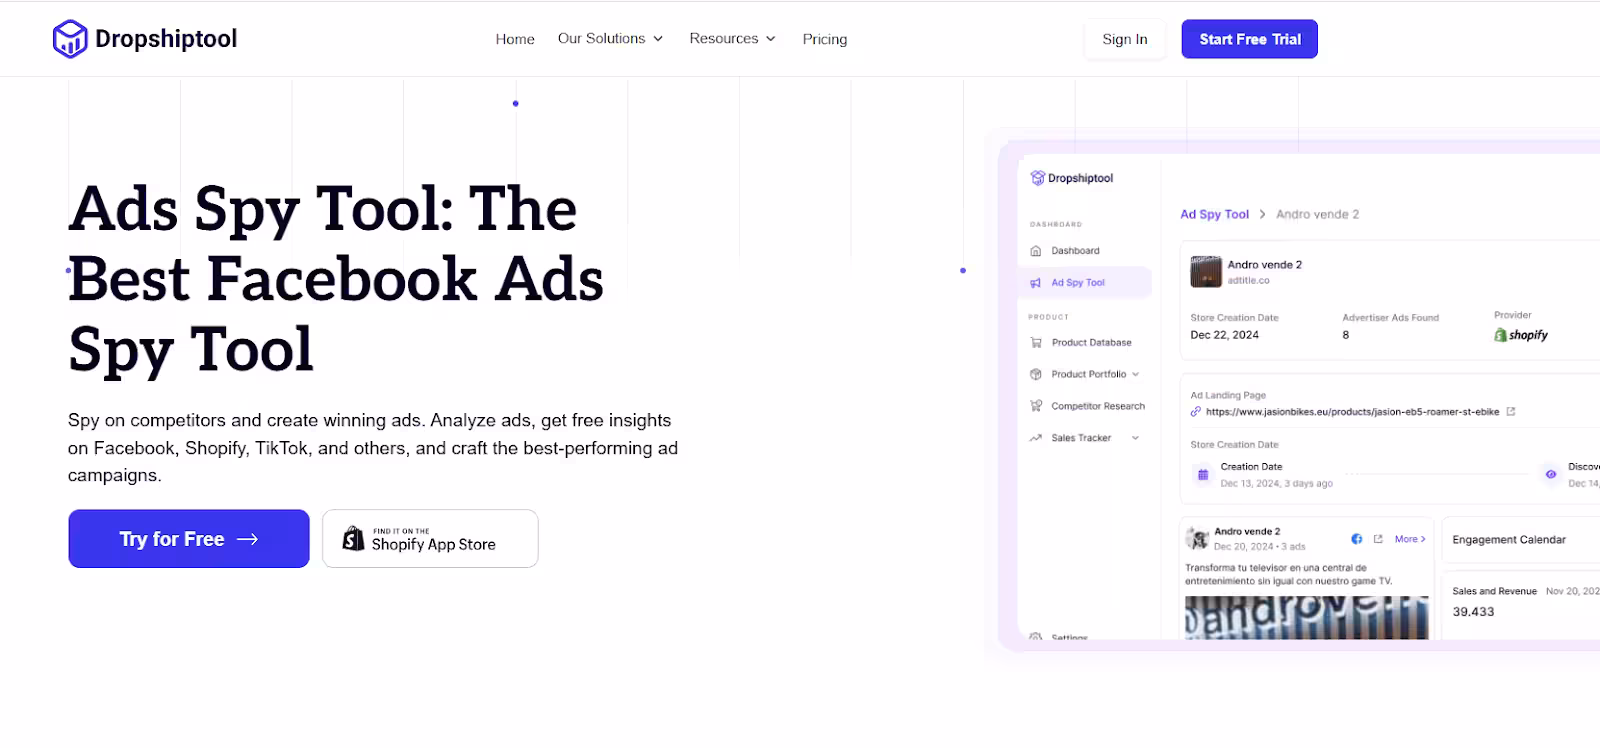
Task: Click the Try for Free button
Action: point(189,539)
